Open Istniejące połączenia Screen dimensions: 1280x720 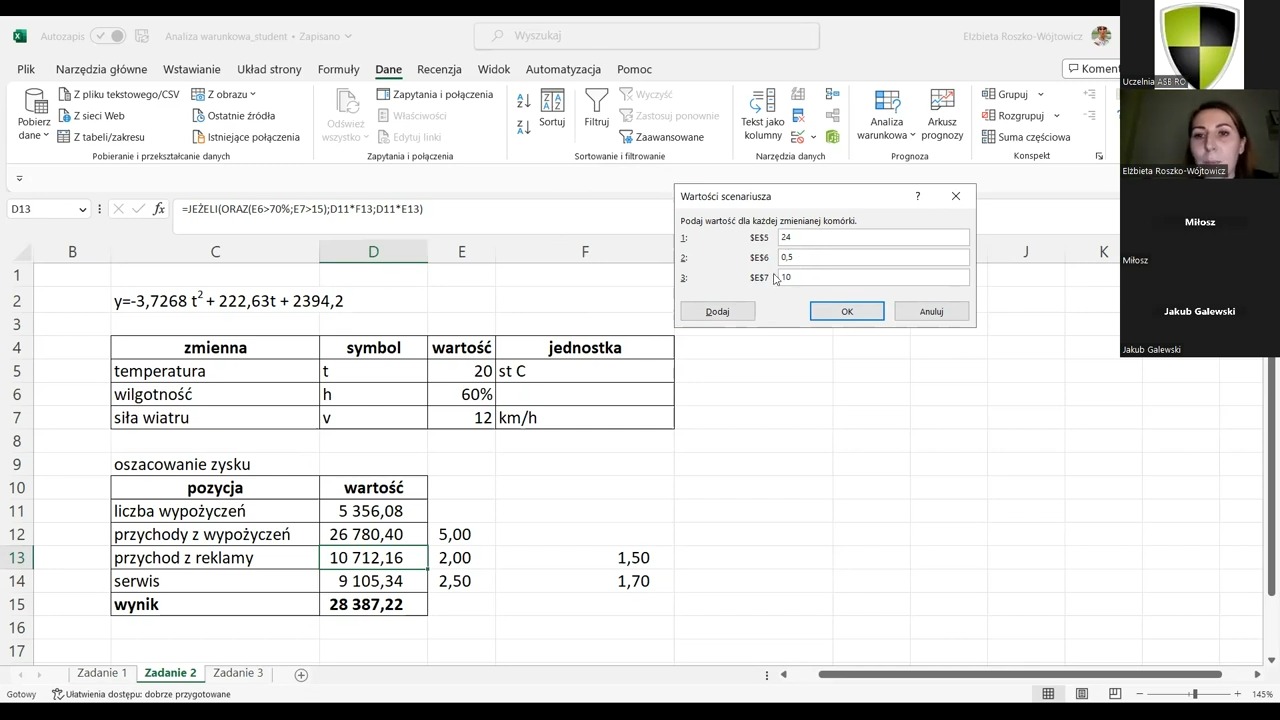coord(245,137)
